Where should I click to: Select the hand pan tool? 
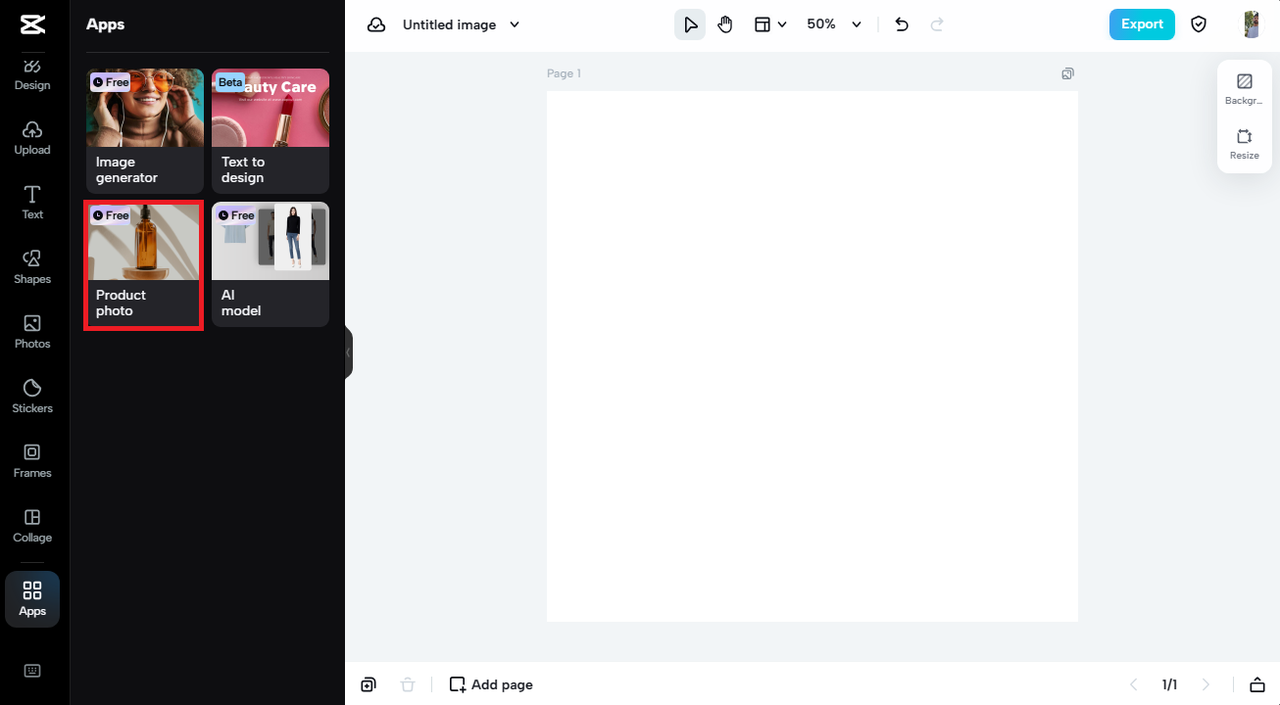pyautogui.click(x=725, y=24)
